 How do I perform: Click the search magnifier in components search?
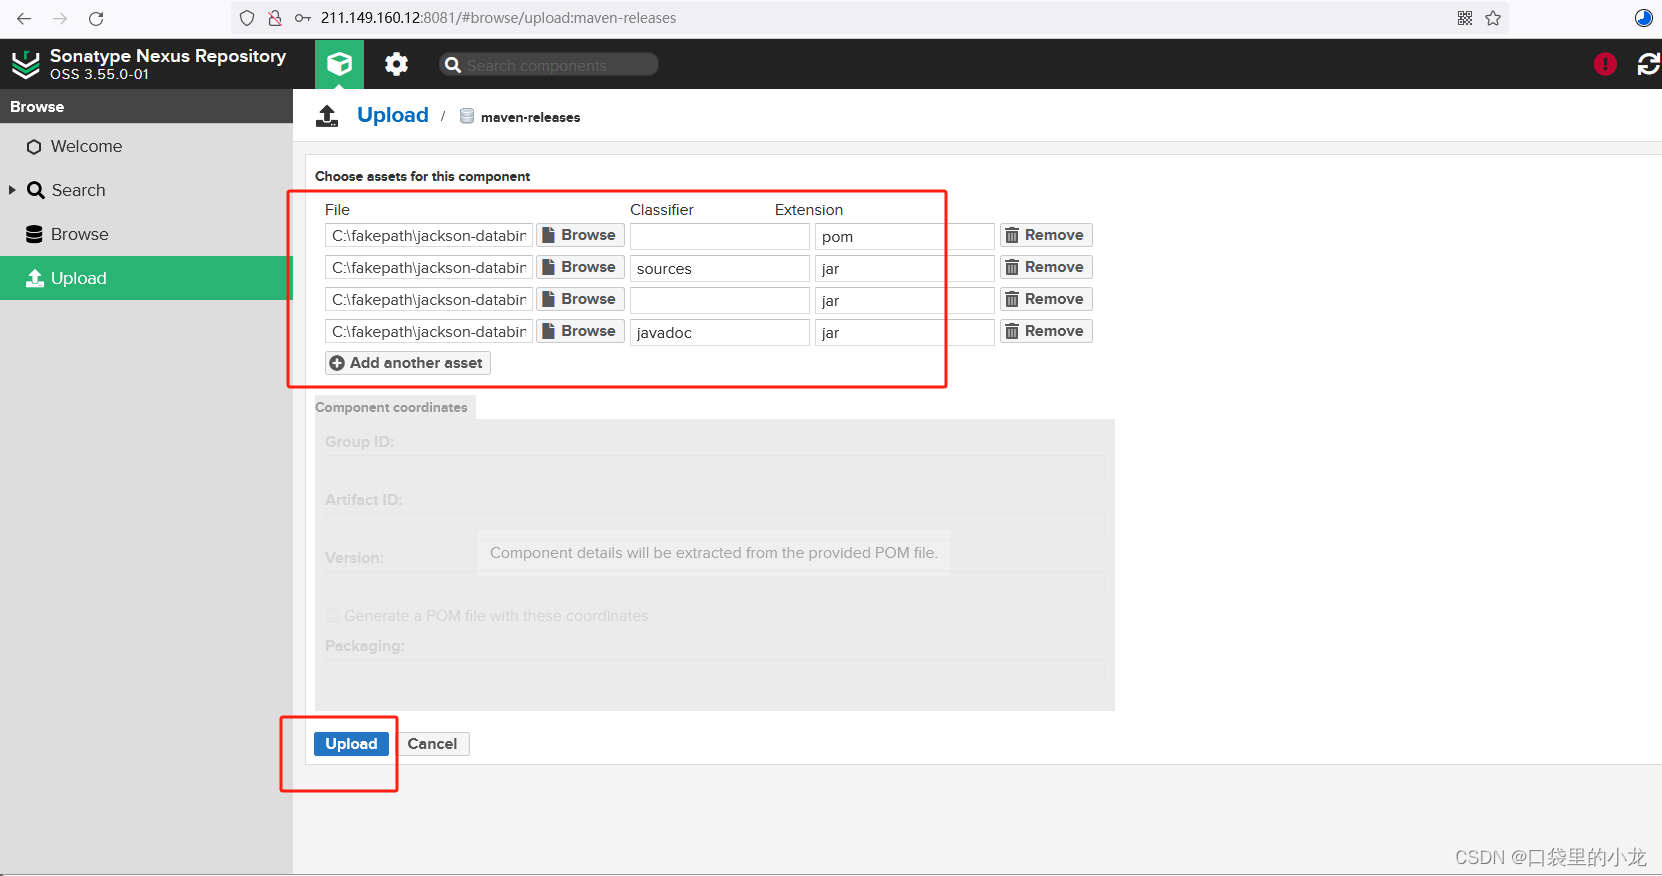pos(453,65)
